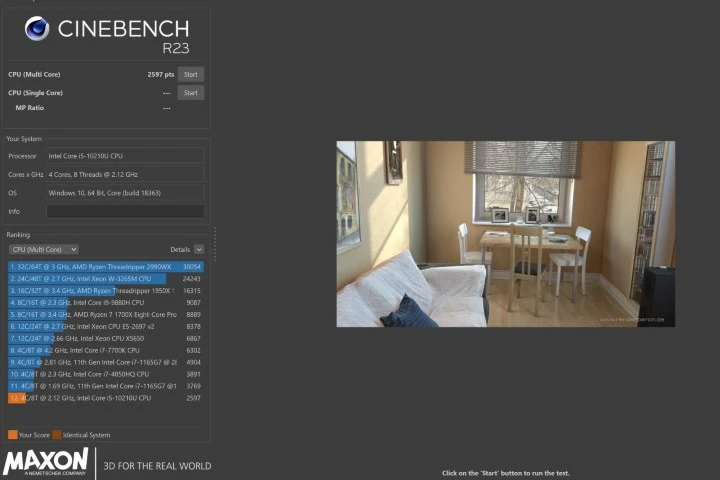Screen dimensions: 720x480
Task: Click the rendered room preview image
Action: tap(506, 234)
